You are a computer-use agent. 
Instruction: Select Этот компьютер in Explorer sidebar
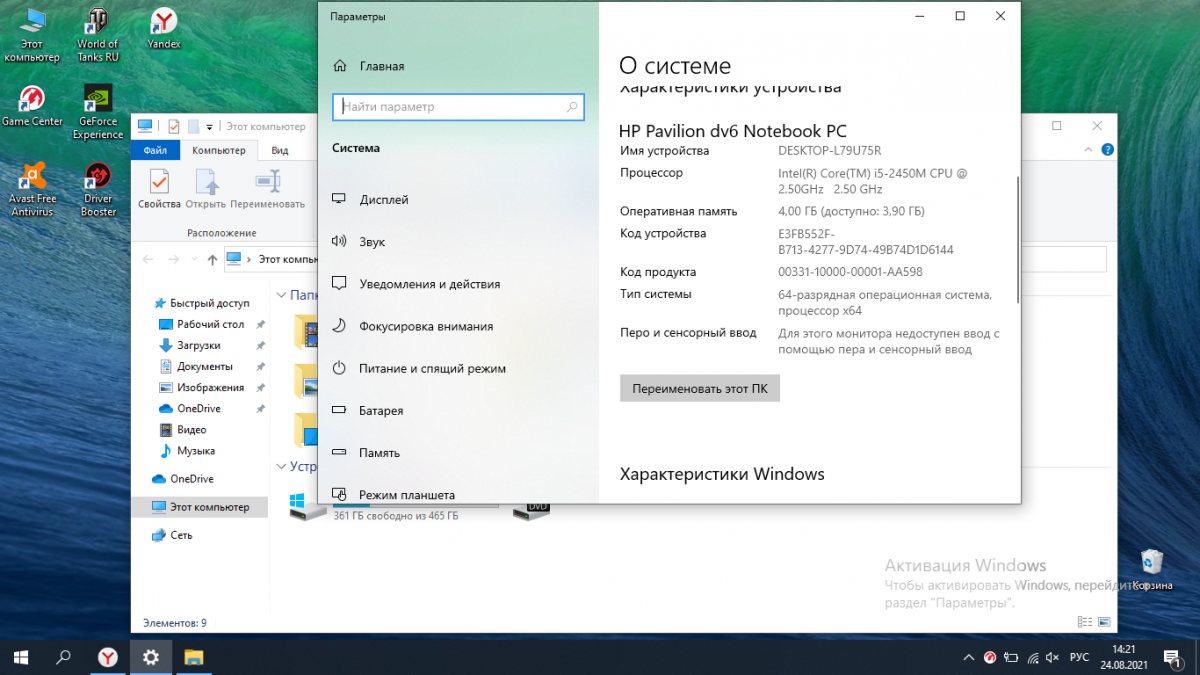coord(200,507)
